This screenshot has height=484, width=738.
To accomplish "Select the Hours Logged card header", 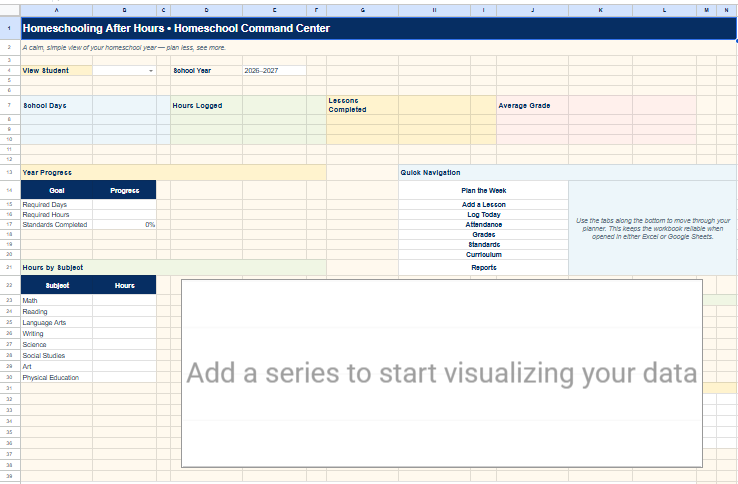I will pyautogui.click(x=206, y=105).
